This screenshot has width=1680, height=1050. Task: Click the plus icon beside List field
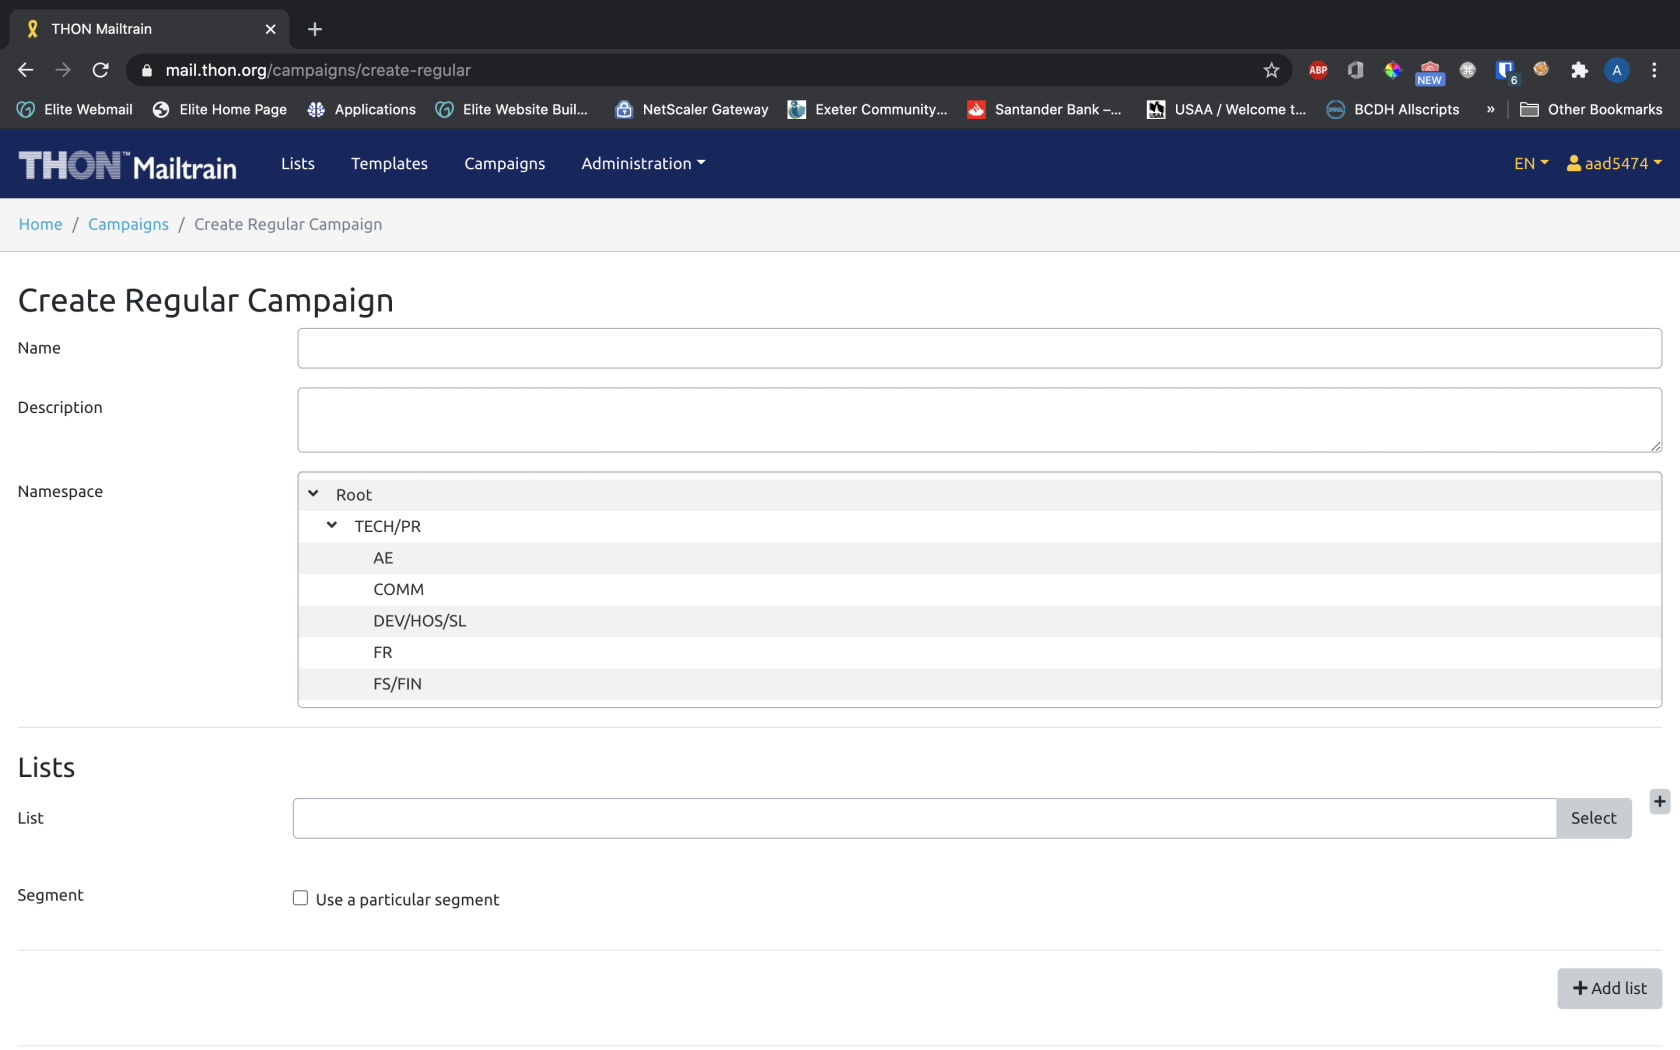click(x=1659, y=801)
